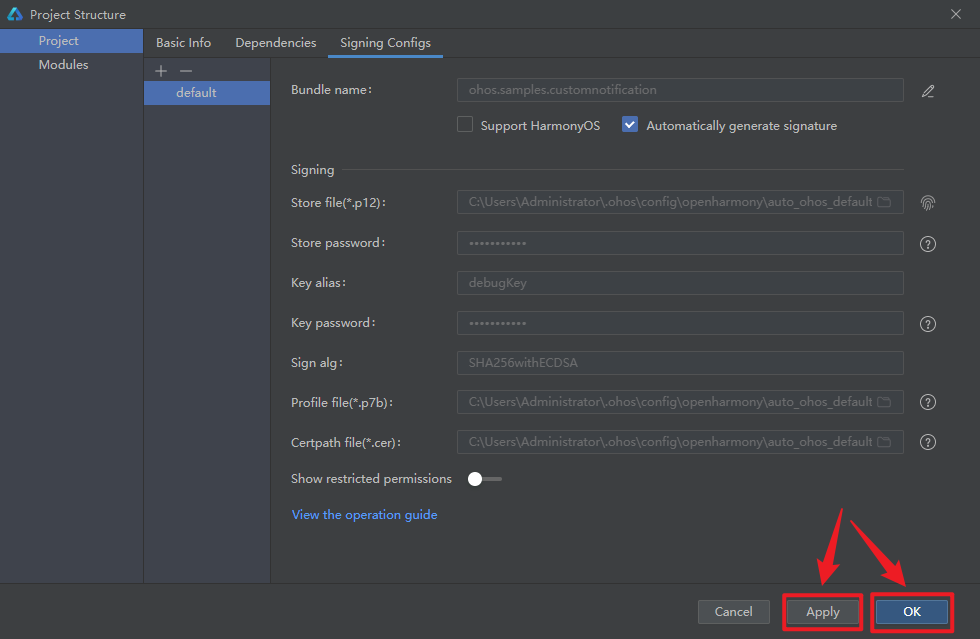This screenshot has height=639, width=980.
Task: Click the Bundle name input field
Action: point(680,90)
